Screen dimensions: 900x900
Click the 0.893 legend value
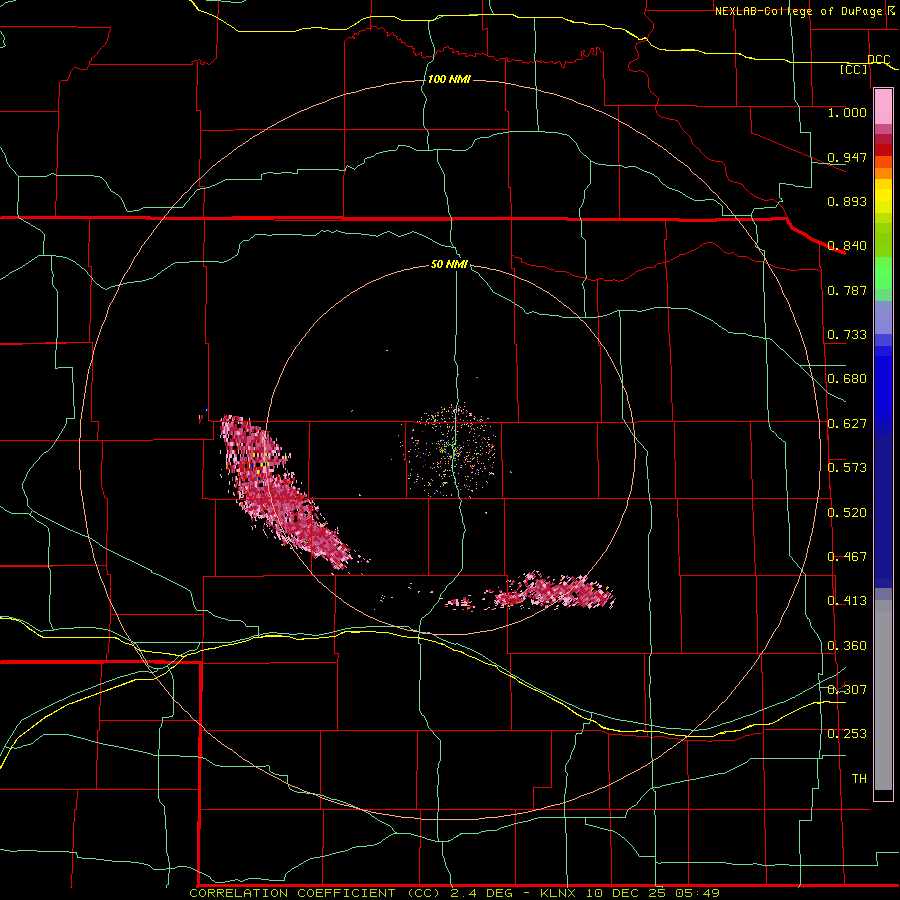pyautogui.click(x=847, y=201)
